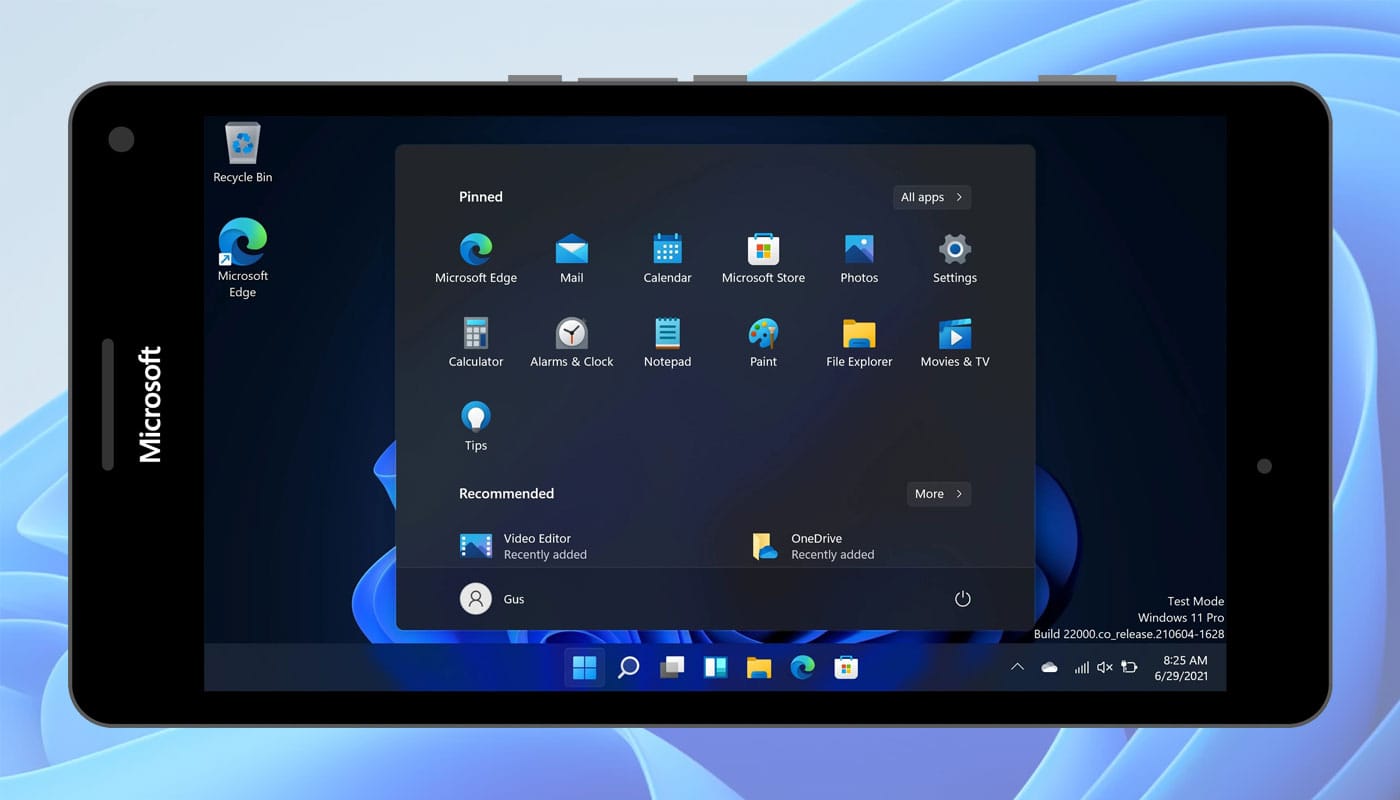Click the power button in the Start menu
Screen dimensions: 1400x800
pos(962,599)
